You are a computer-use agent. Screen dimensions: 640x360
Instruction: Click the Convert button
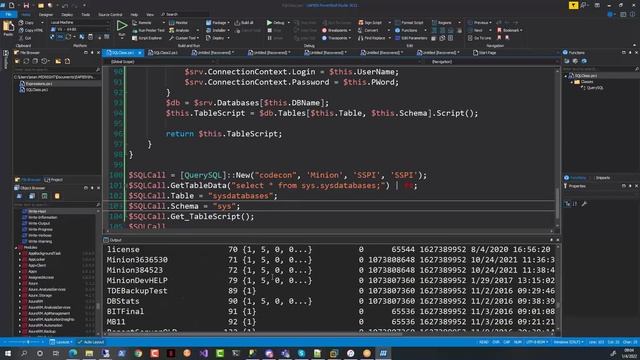pyautogui.click(x=368, y=30)
